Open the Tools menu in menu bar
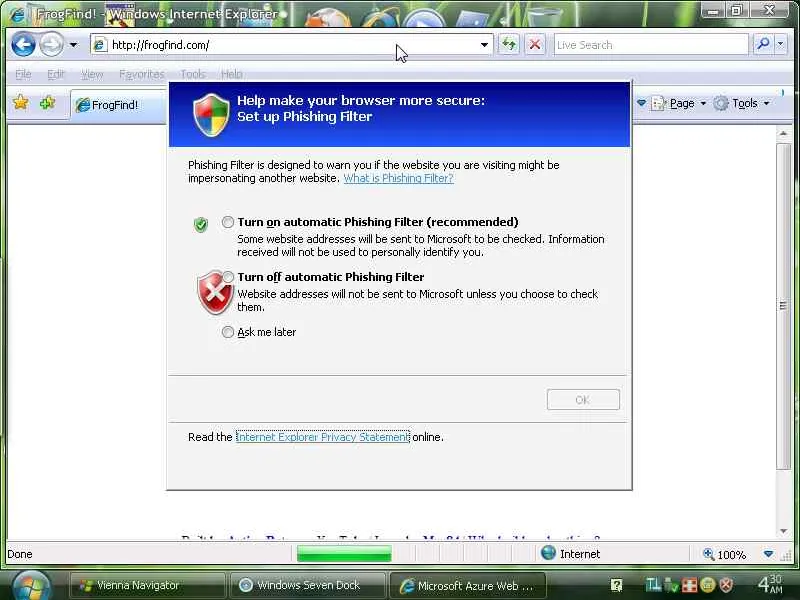800x600 pixels. [193, 74]
